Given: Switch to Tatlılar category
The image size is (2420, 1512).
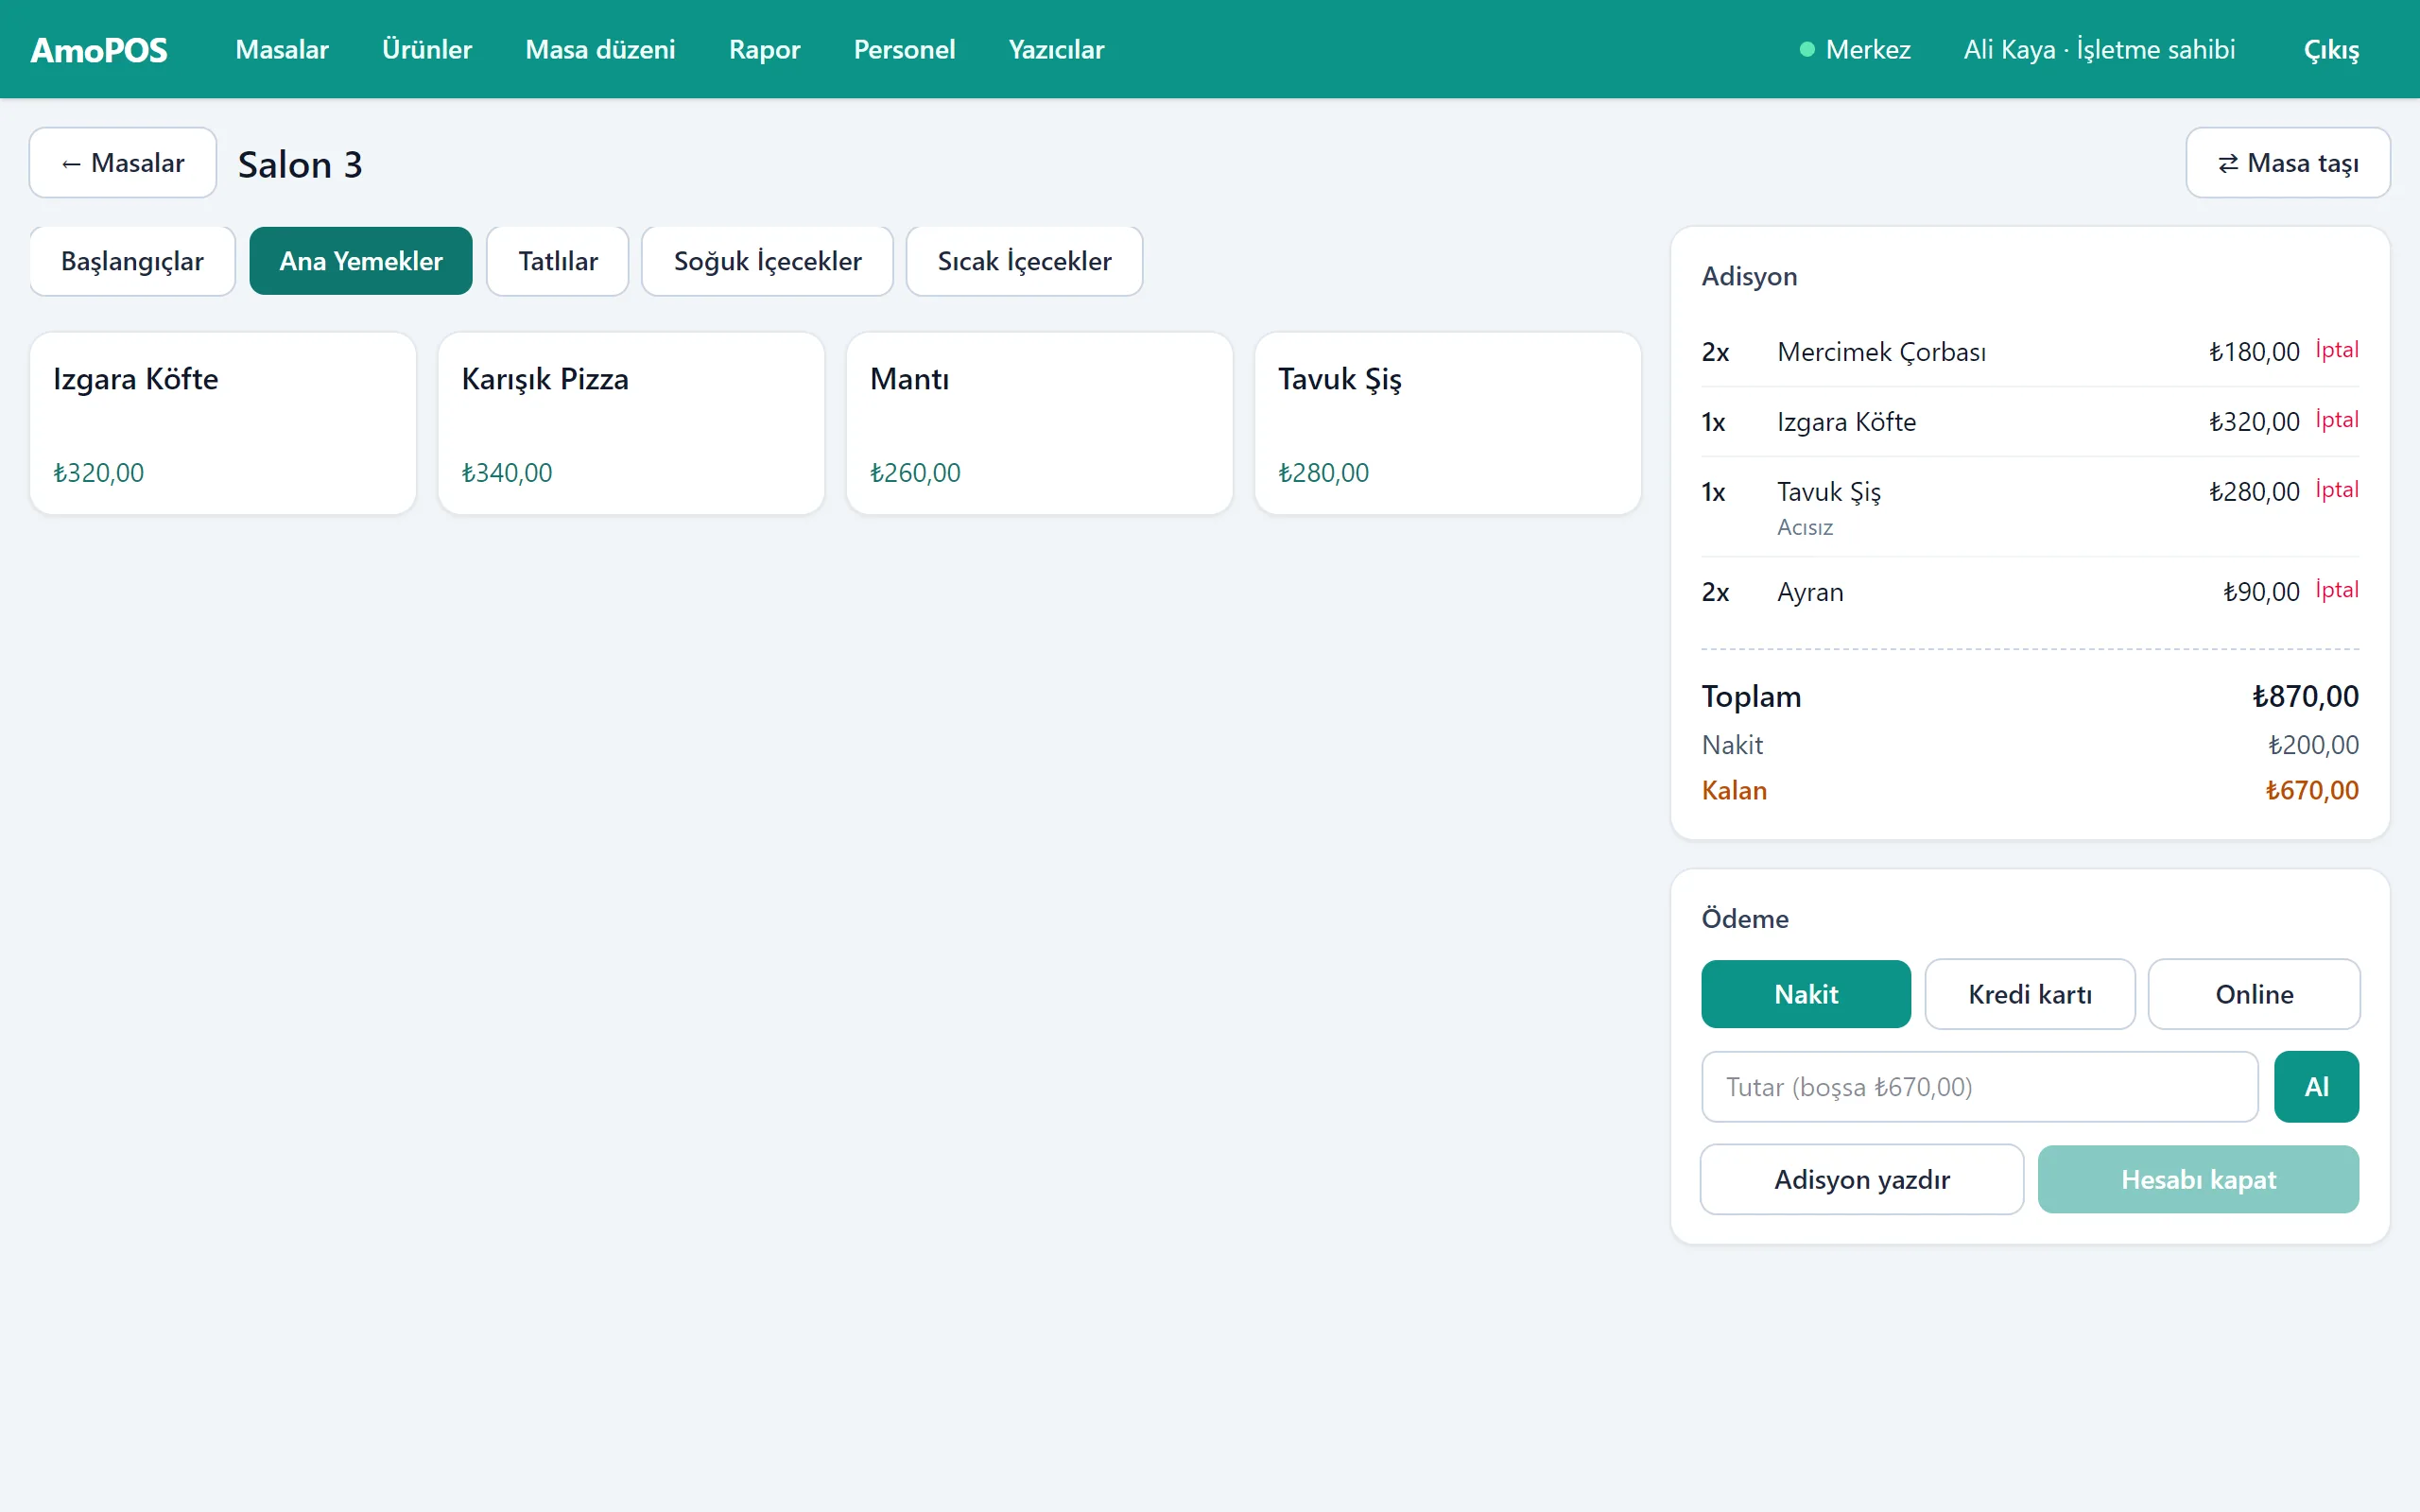Looking at the screenshot, I should (558, 261).
